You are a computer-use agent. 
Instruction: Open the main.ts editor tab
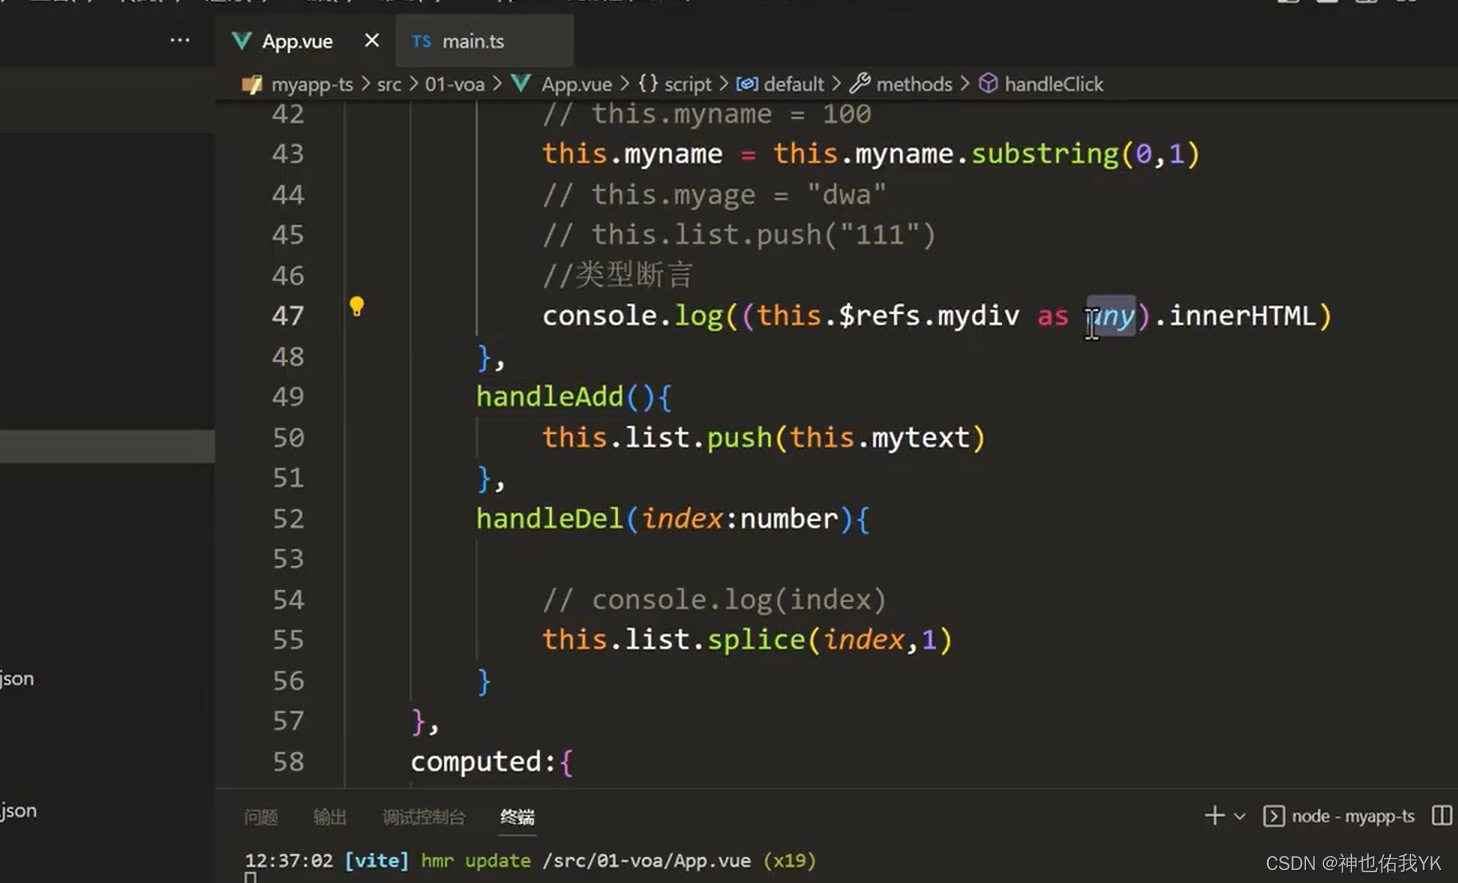(x=473, y=41)
